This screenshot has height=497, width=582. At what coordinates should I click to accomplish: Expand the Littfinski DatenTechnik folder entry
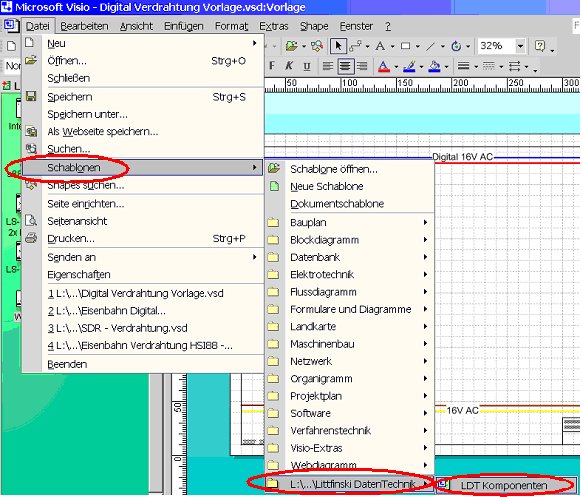350,484
